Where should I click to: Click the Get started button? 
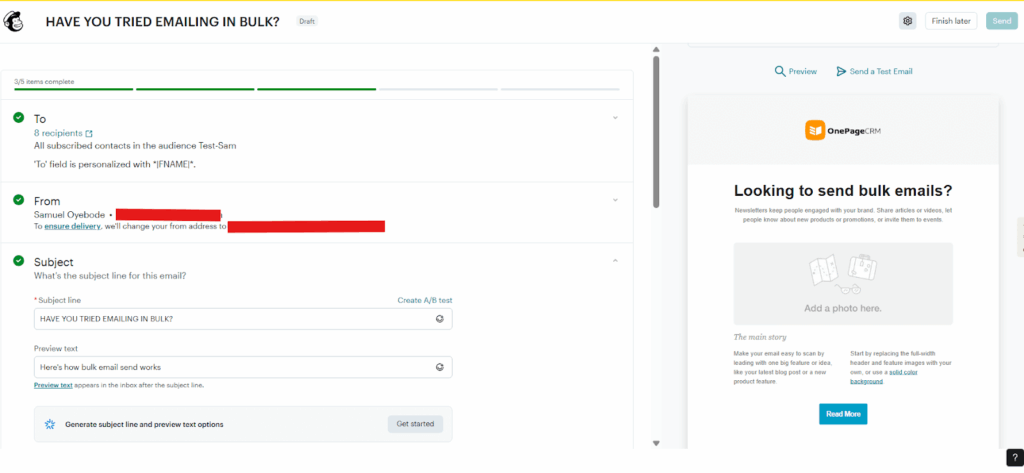point(415,424)
